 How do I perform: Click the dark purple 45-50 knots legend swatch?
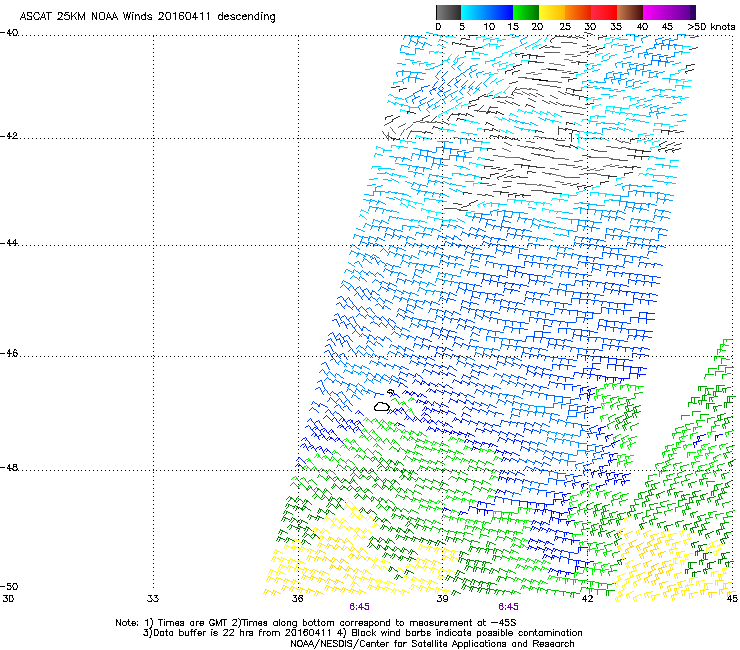point(682,12)
